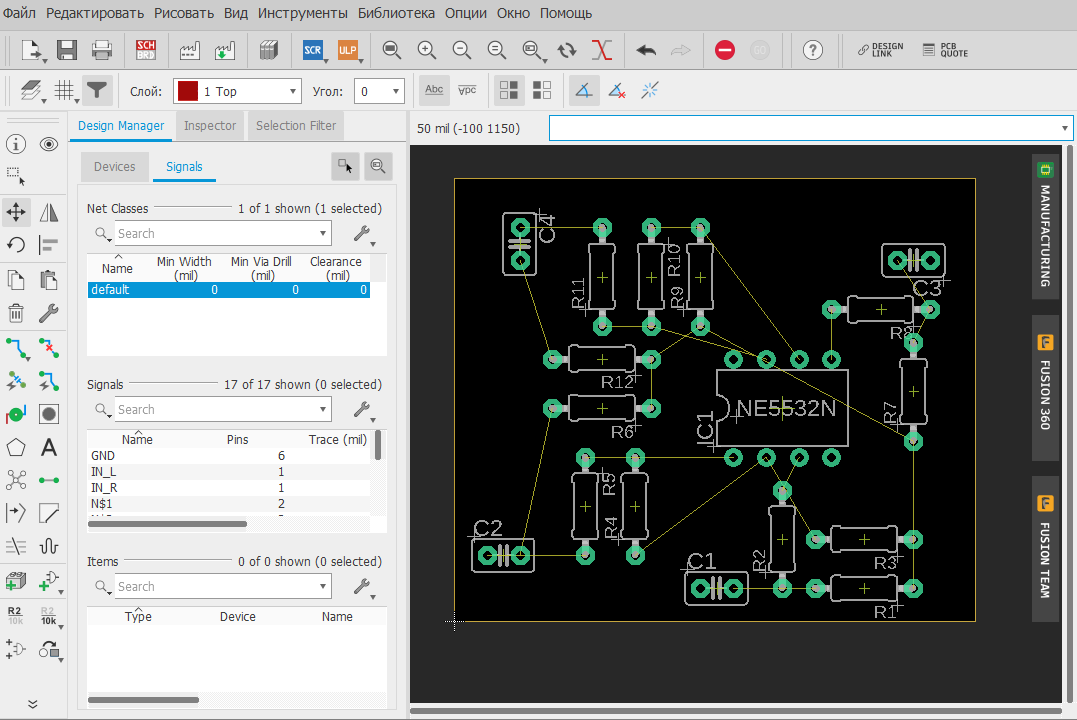Open the Рисовать menu
Image resolution: width=1077 pixels, height=720 pixels.
[184, 13]
